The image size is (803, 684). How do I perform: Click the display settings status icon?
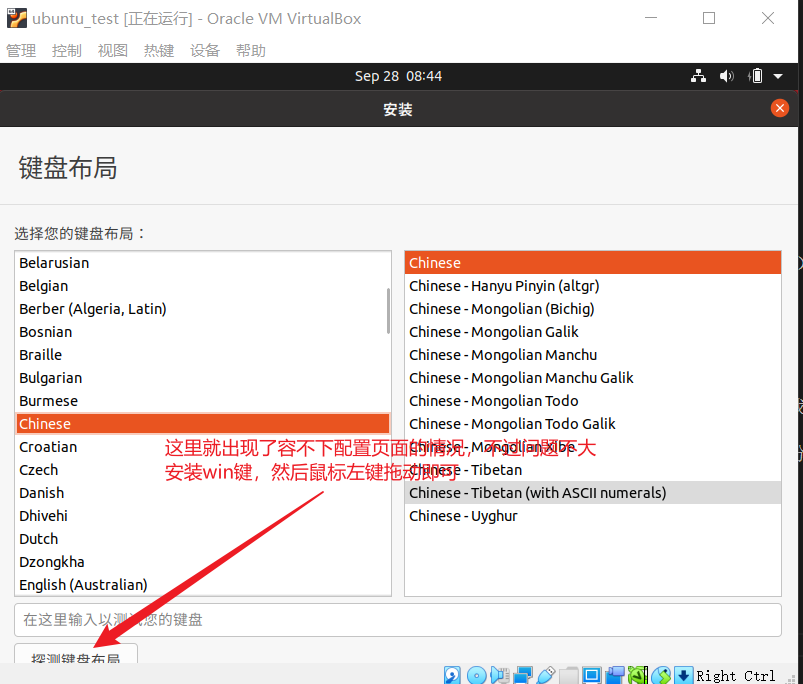click(x=591, y=675)
